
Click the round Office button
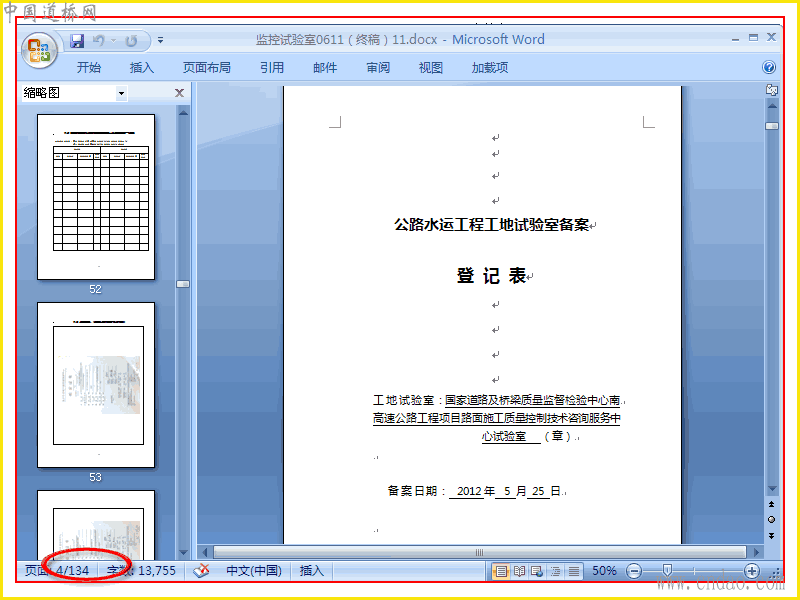tap(39, 51)
